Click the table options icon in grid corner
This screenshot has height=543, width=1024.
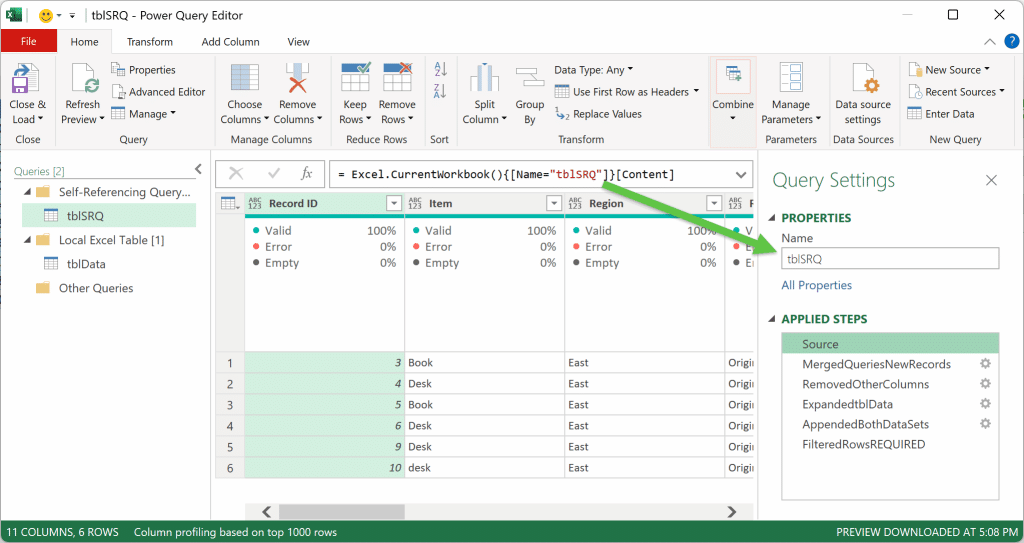230,204
